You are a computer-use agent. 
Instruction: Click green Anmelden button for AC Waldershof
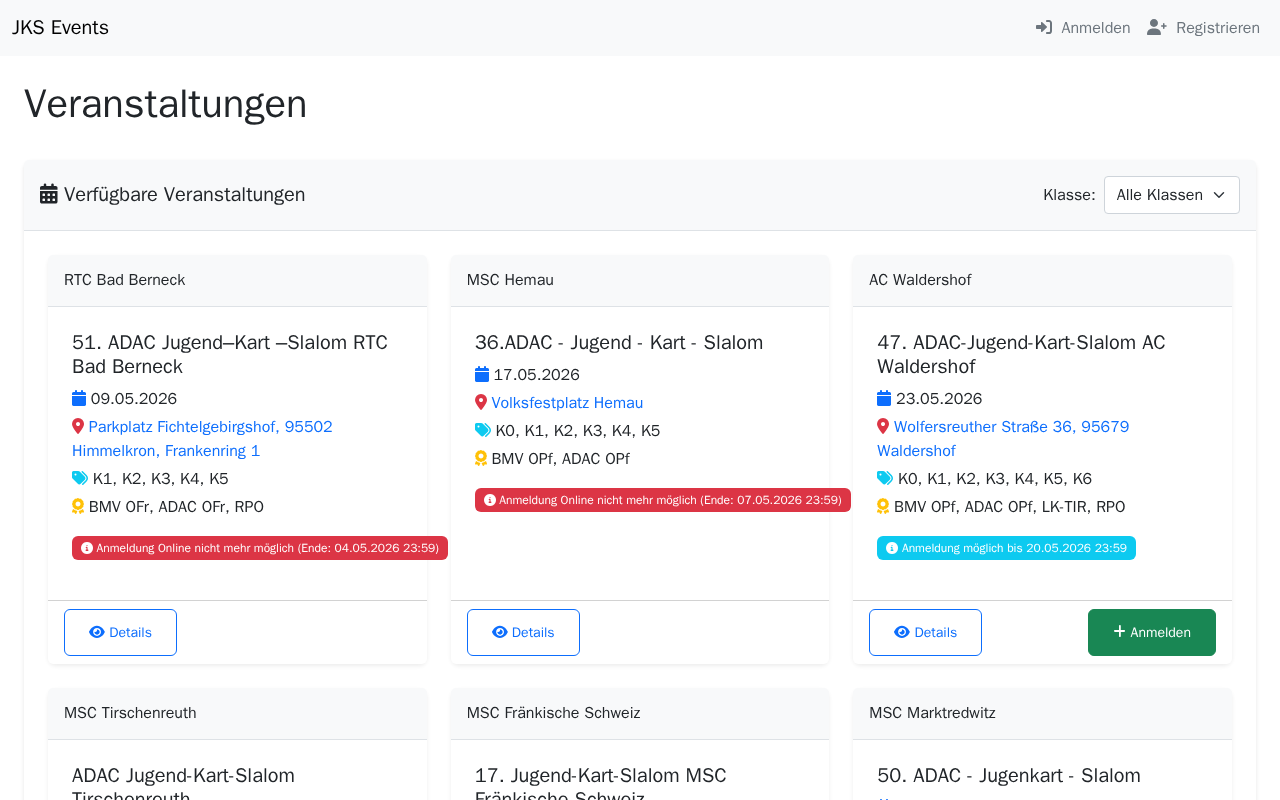(x=1152, y=632)
